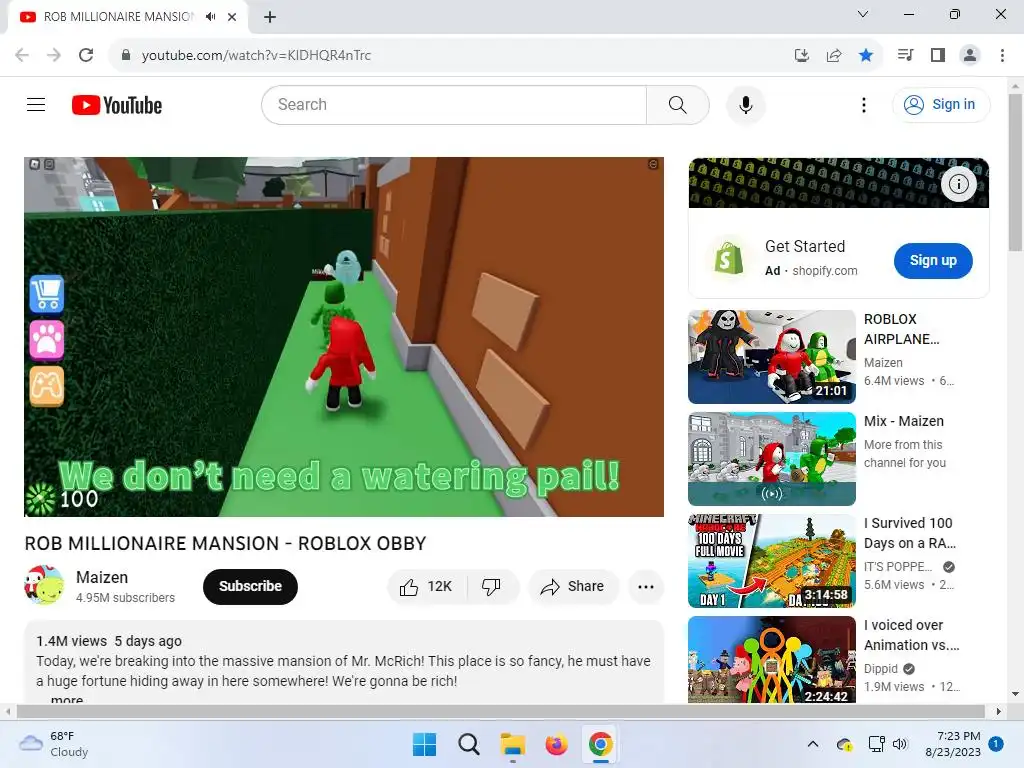The width and height of the screenshot is (1024, 768).
Task: Dislike the video with thumbs down
Action: pyautogui.click(x=492, y=586)
